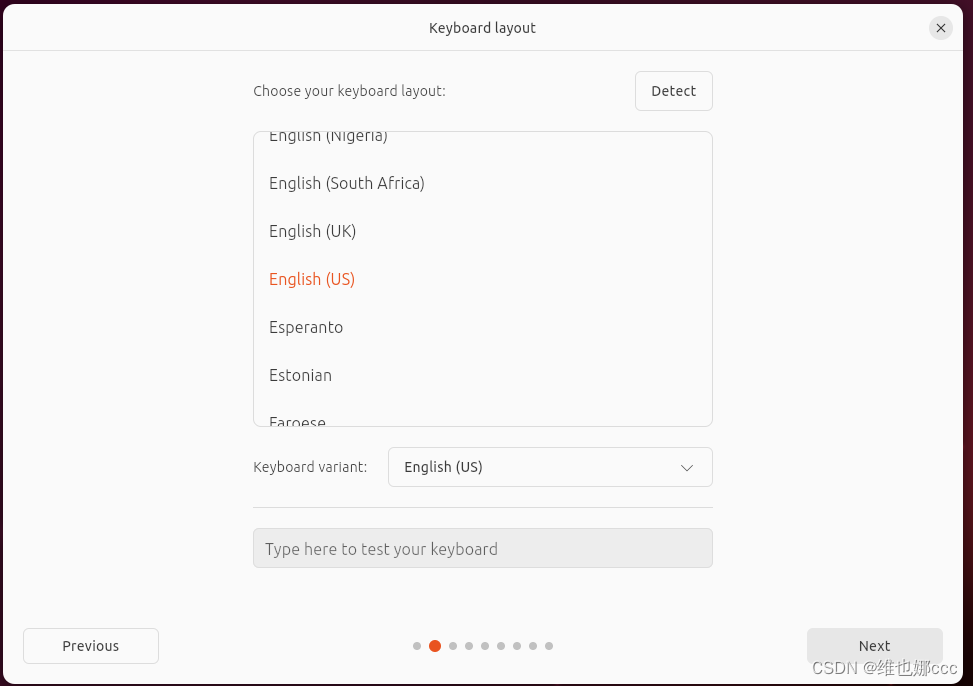Click the Detect button
The image size is (973, 686).
[x=673, y=90]
